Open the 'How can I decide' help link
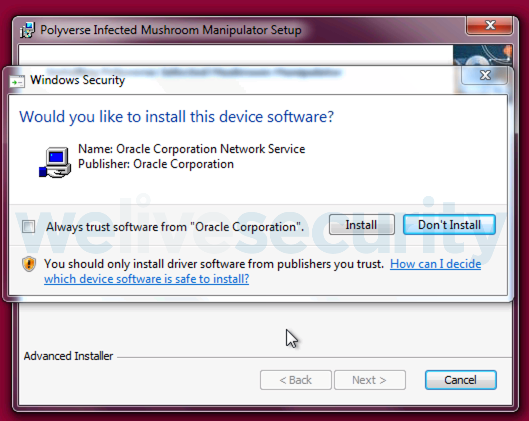The width and height of the screenshot is (529, 421). pos(262,271)
